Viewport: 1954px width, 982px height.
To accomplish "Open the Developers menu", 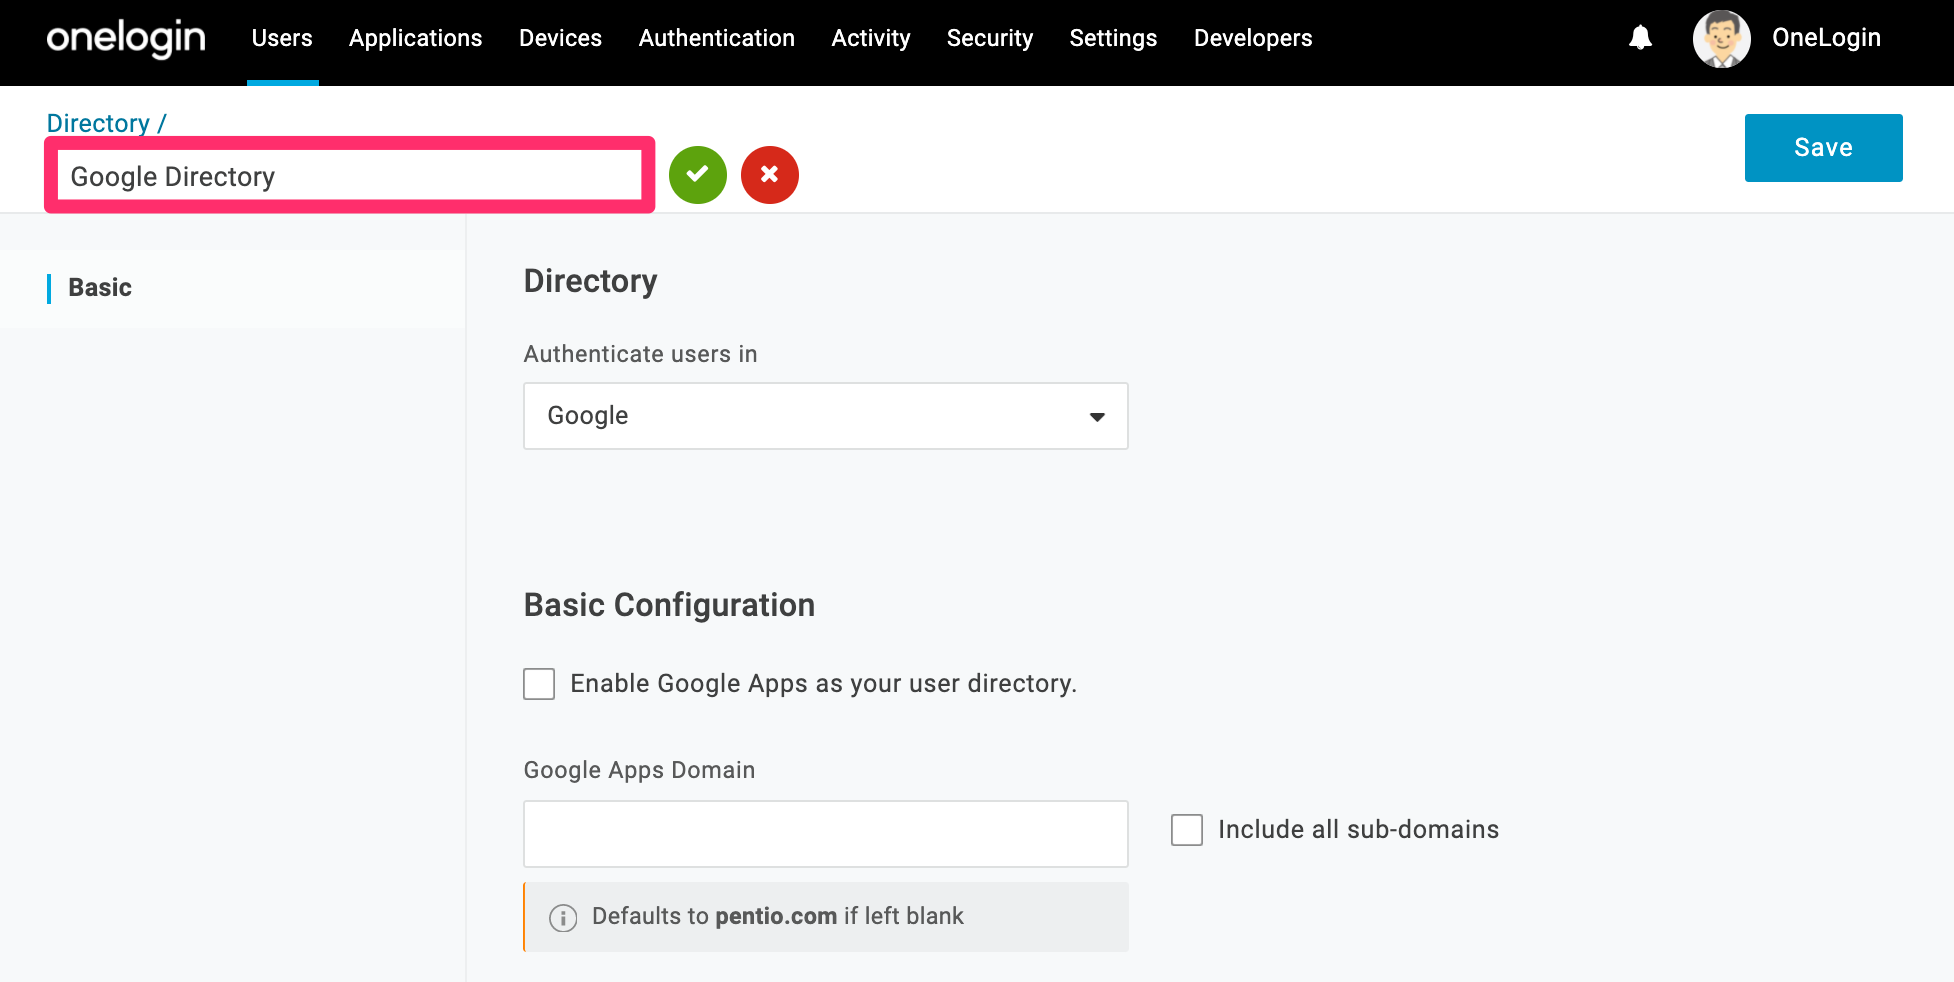I will click(1253, 38).
